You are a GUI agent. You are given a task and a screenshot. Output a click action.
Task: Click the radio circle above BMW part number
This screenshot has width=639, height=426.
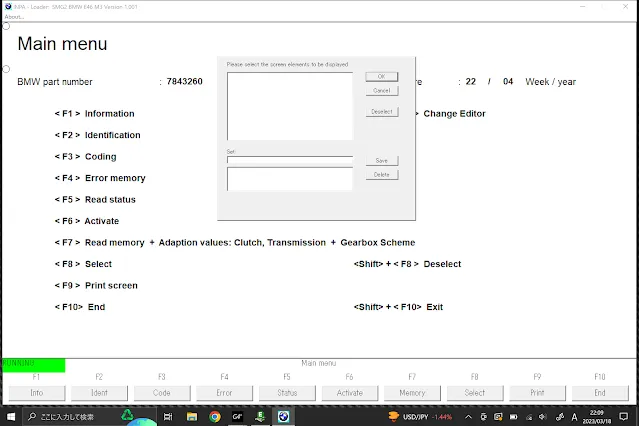(6, 69)
